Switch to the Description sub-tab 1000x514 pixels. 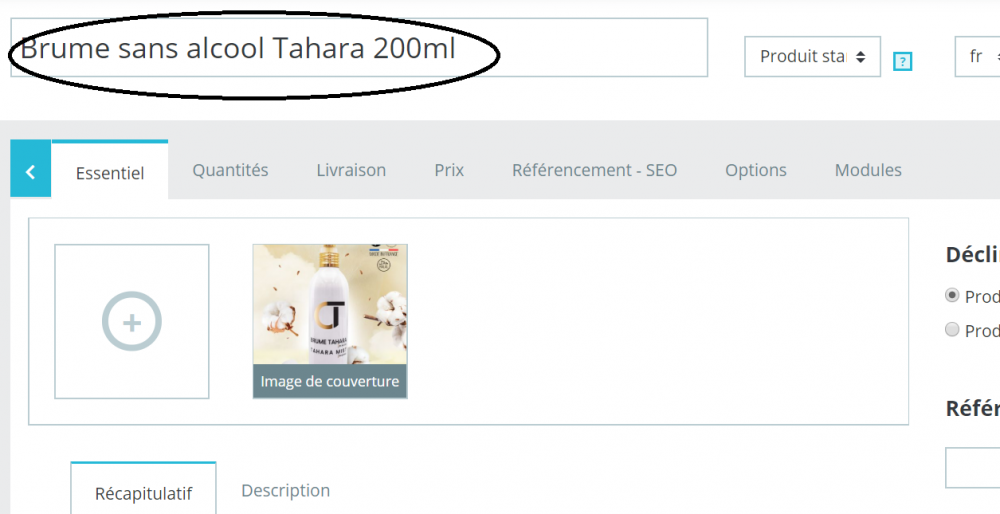pyautogui.click(x=285, y=490)
